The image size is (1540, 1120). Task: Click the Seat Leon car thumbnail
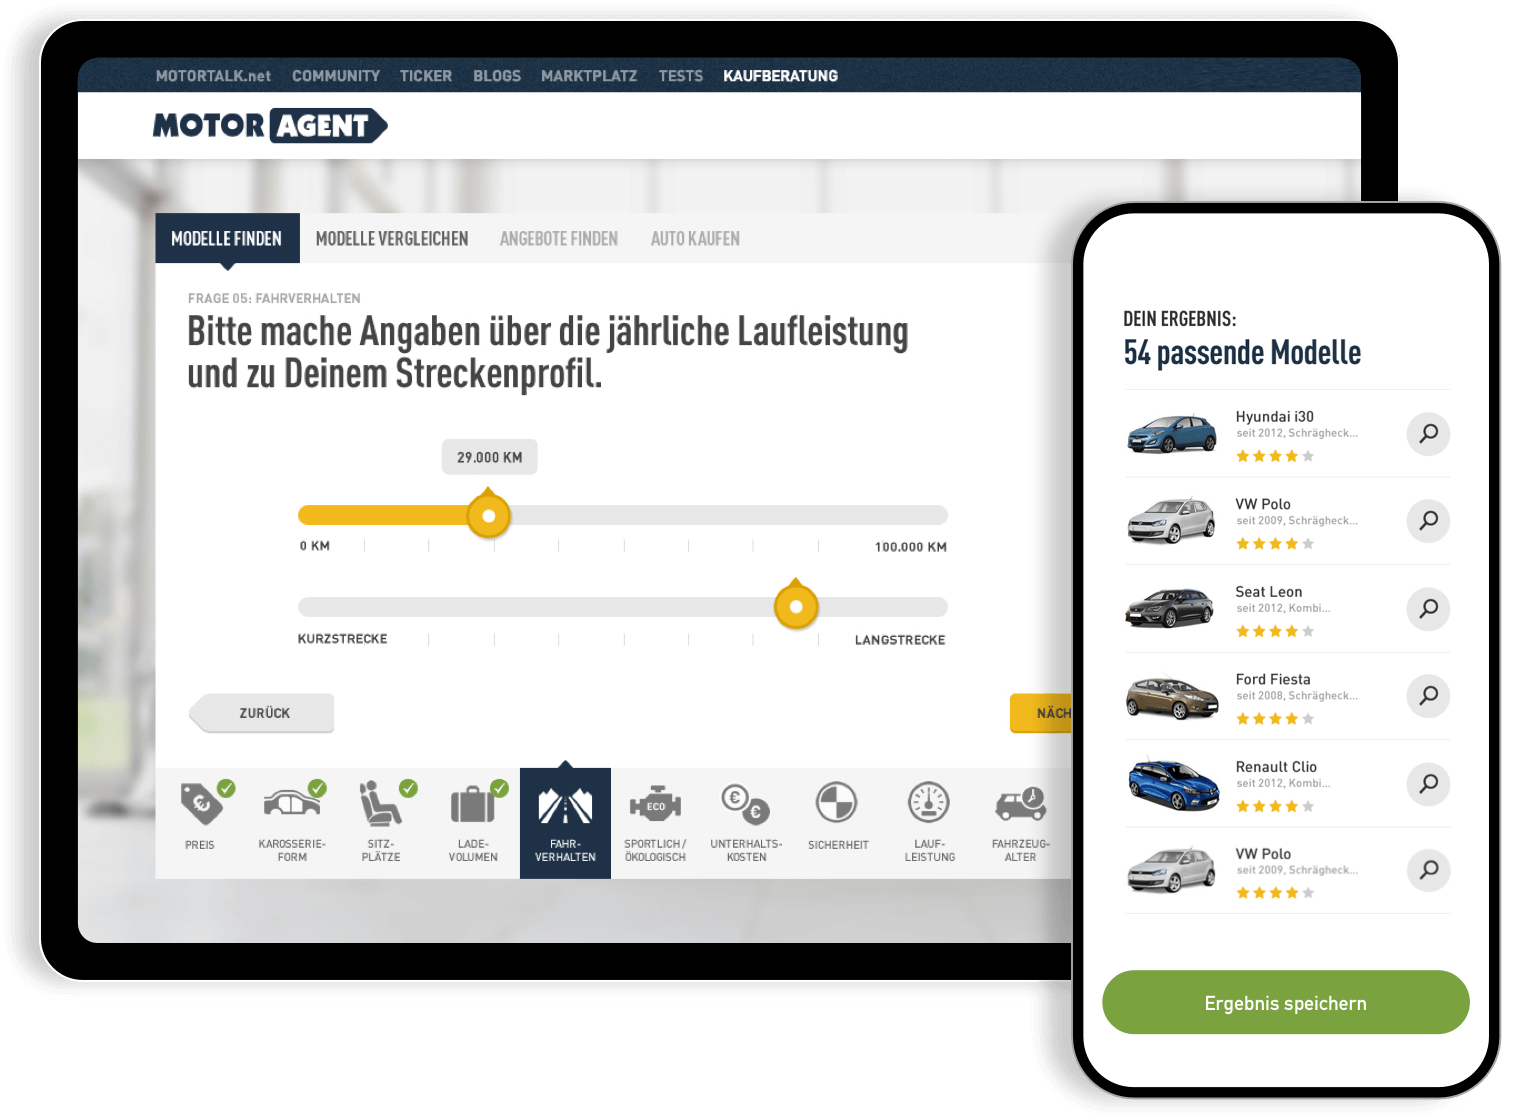(1170, 608)
